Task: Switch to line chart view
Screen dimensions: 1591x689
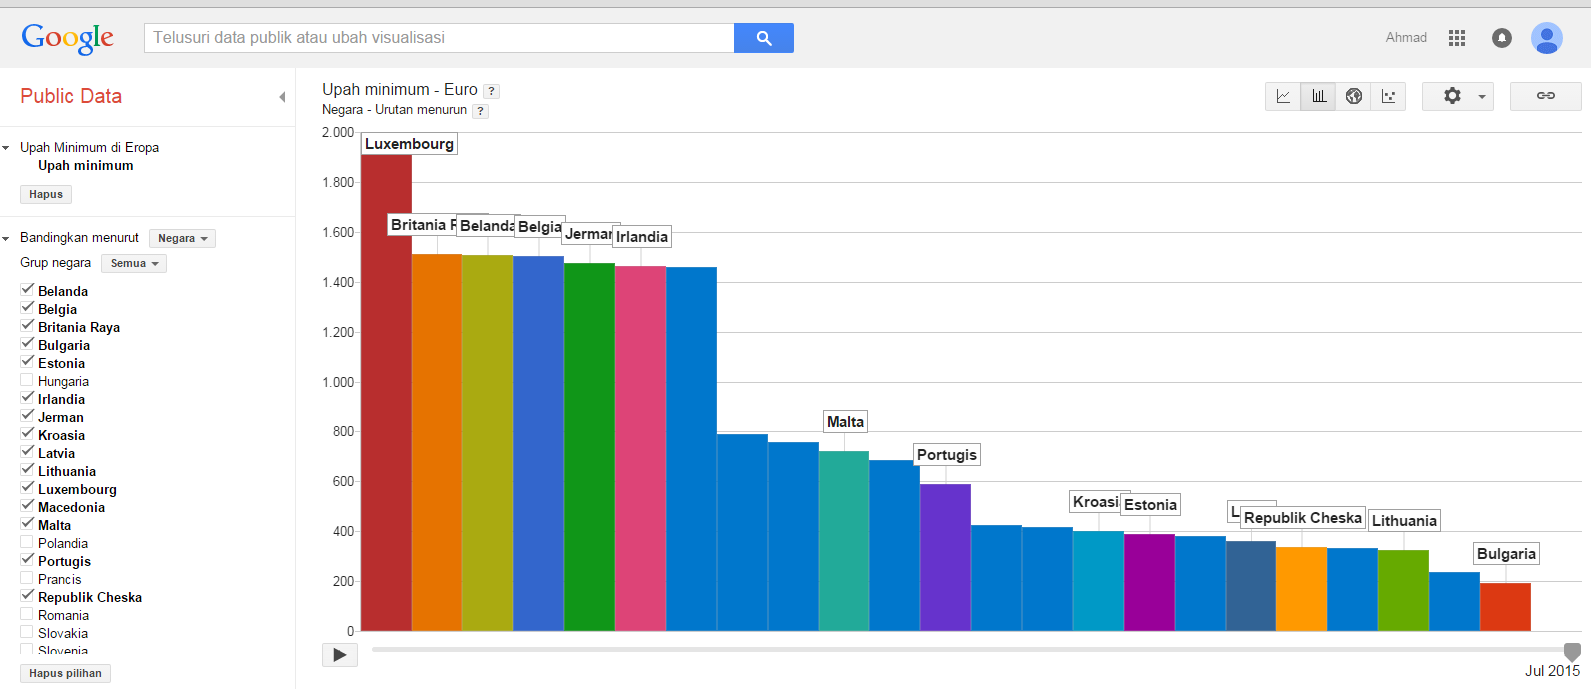Action: (1283, 96)
